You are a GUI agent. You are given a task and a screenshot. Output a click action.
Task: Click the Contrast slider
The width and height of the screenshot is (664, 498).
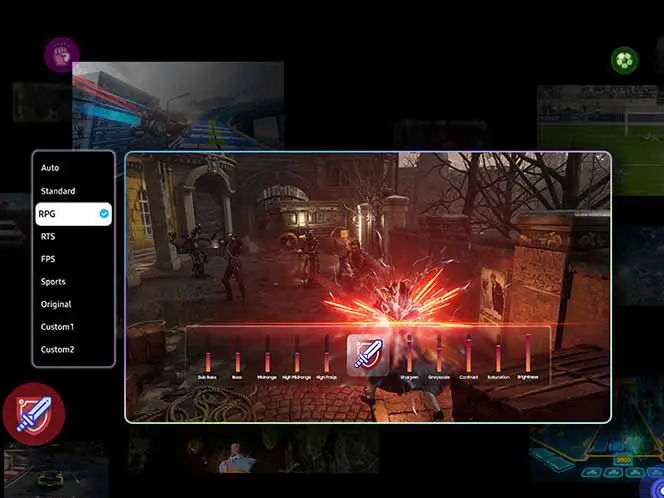click(468, 355)
